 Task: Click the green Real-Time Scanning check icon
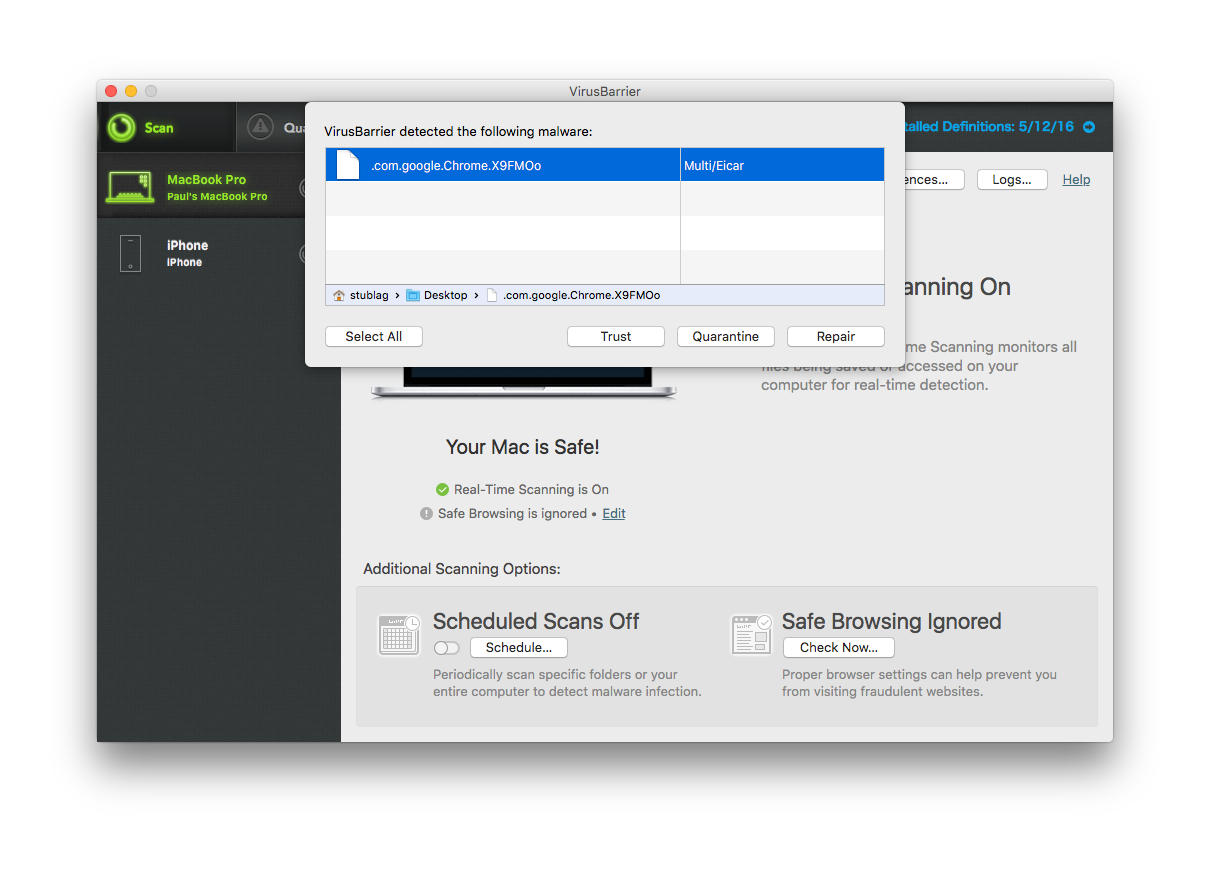442,490
